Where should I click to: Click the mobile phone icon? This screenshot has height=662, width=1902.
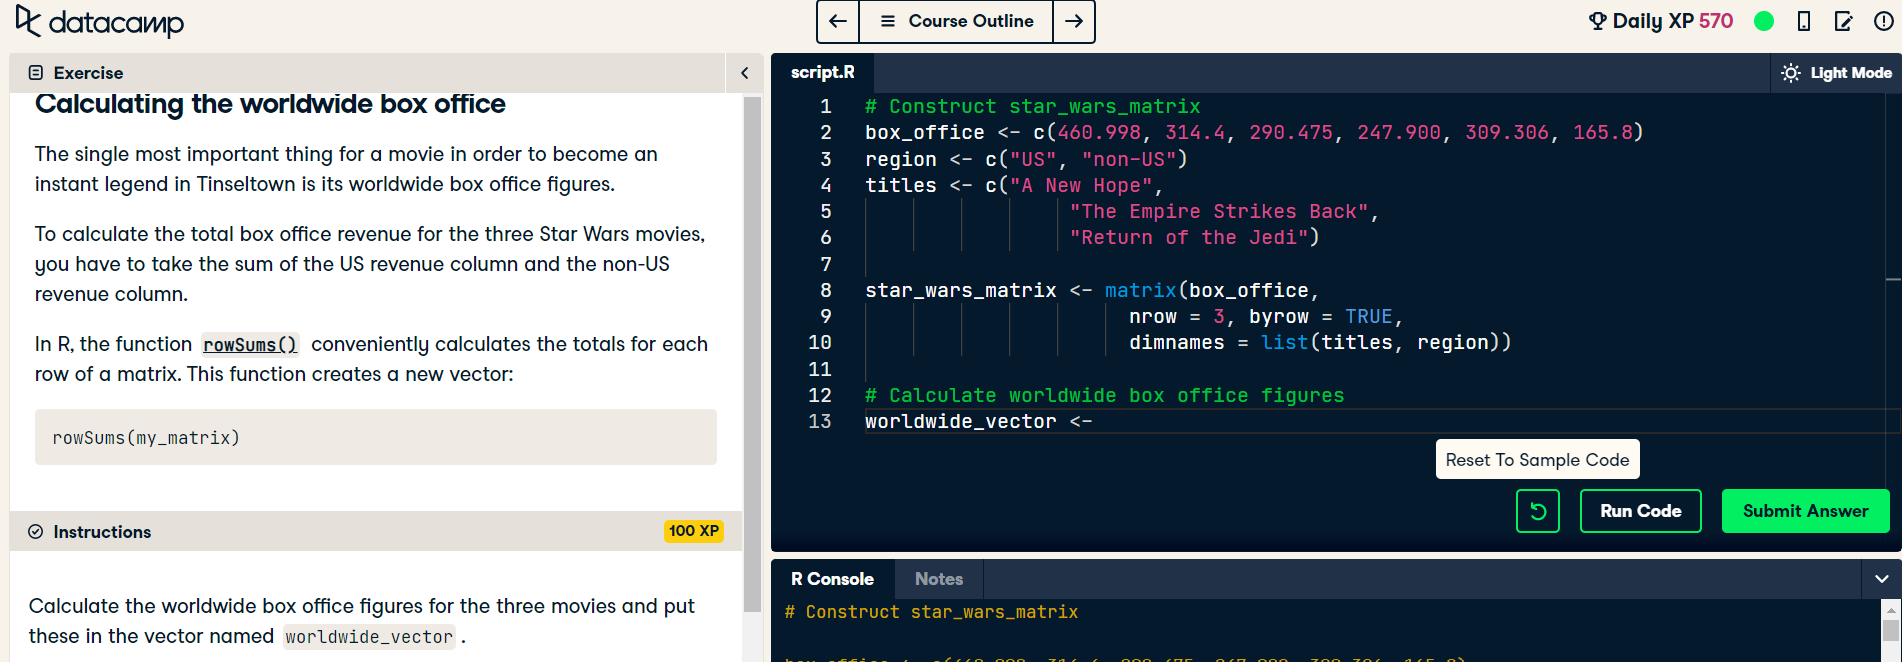point(1804,21)
